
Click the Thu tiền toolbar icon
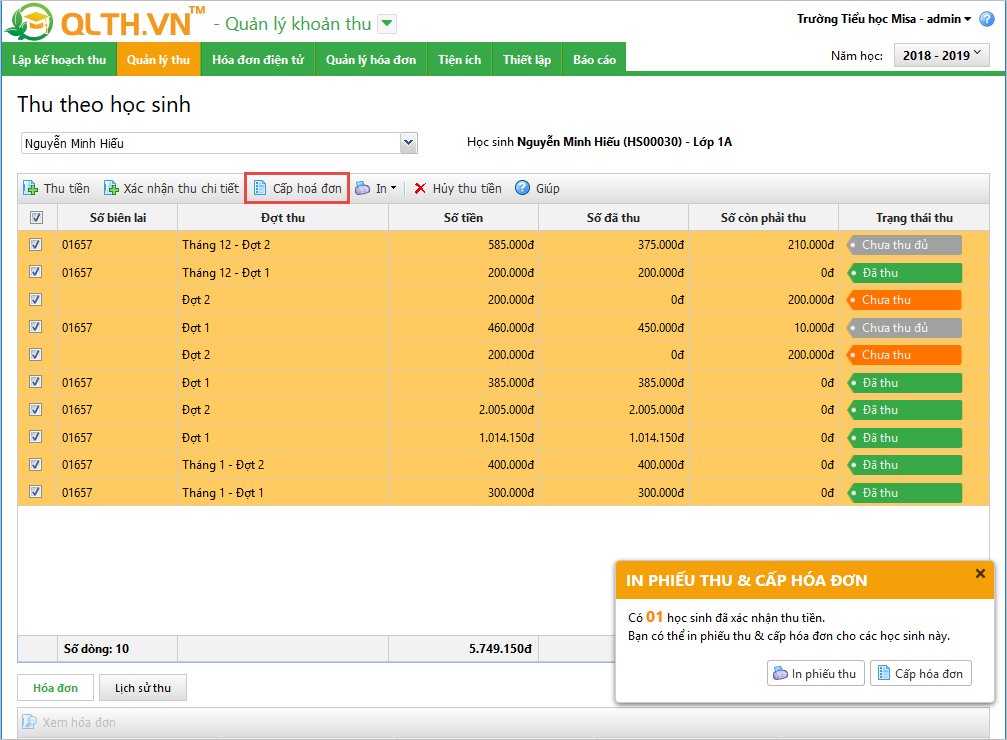pyautogui.click(x=31, y=188)
